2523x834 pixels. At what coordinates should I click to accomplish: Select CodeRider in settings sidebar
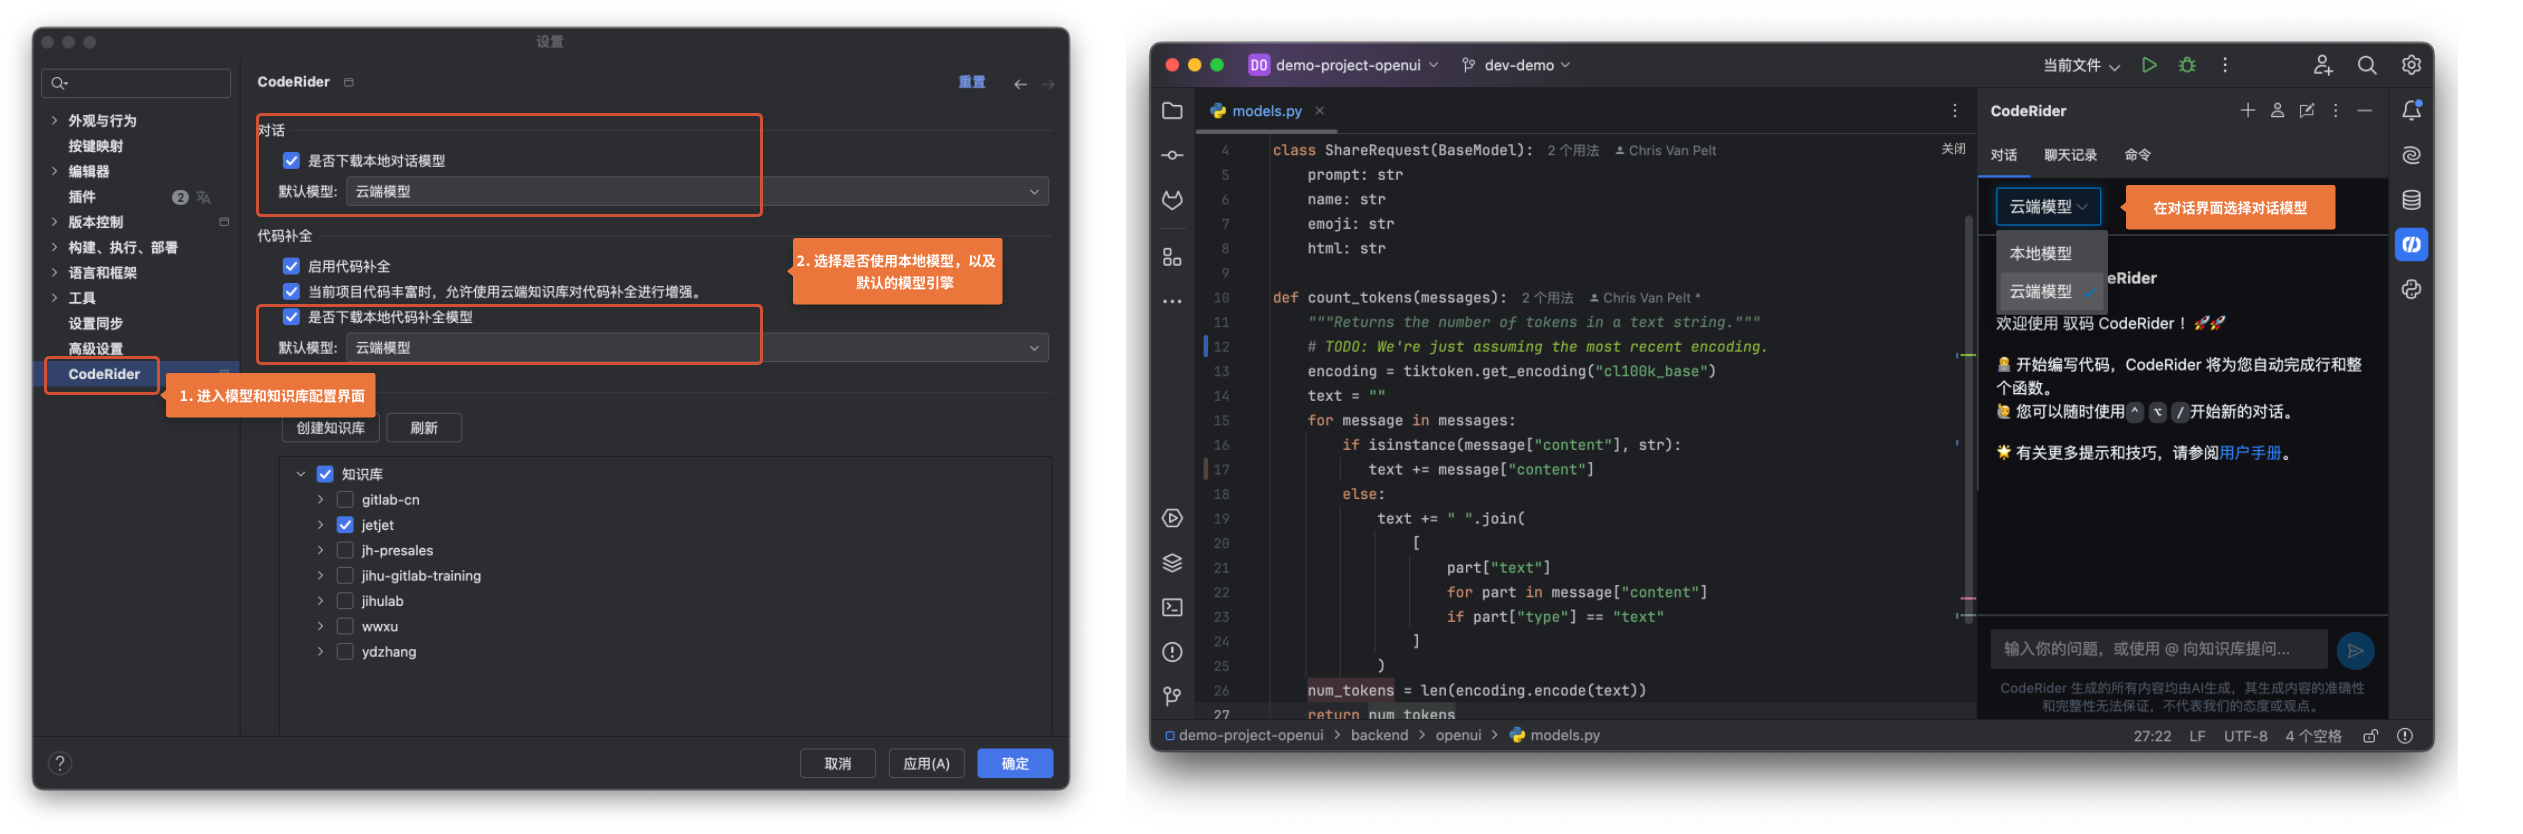tap(103, 374)
